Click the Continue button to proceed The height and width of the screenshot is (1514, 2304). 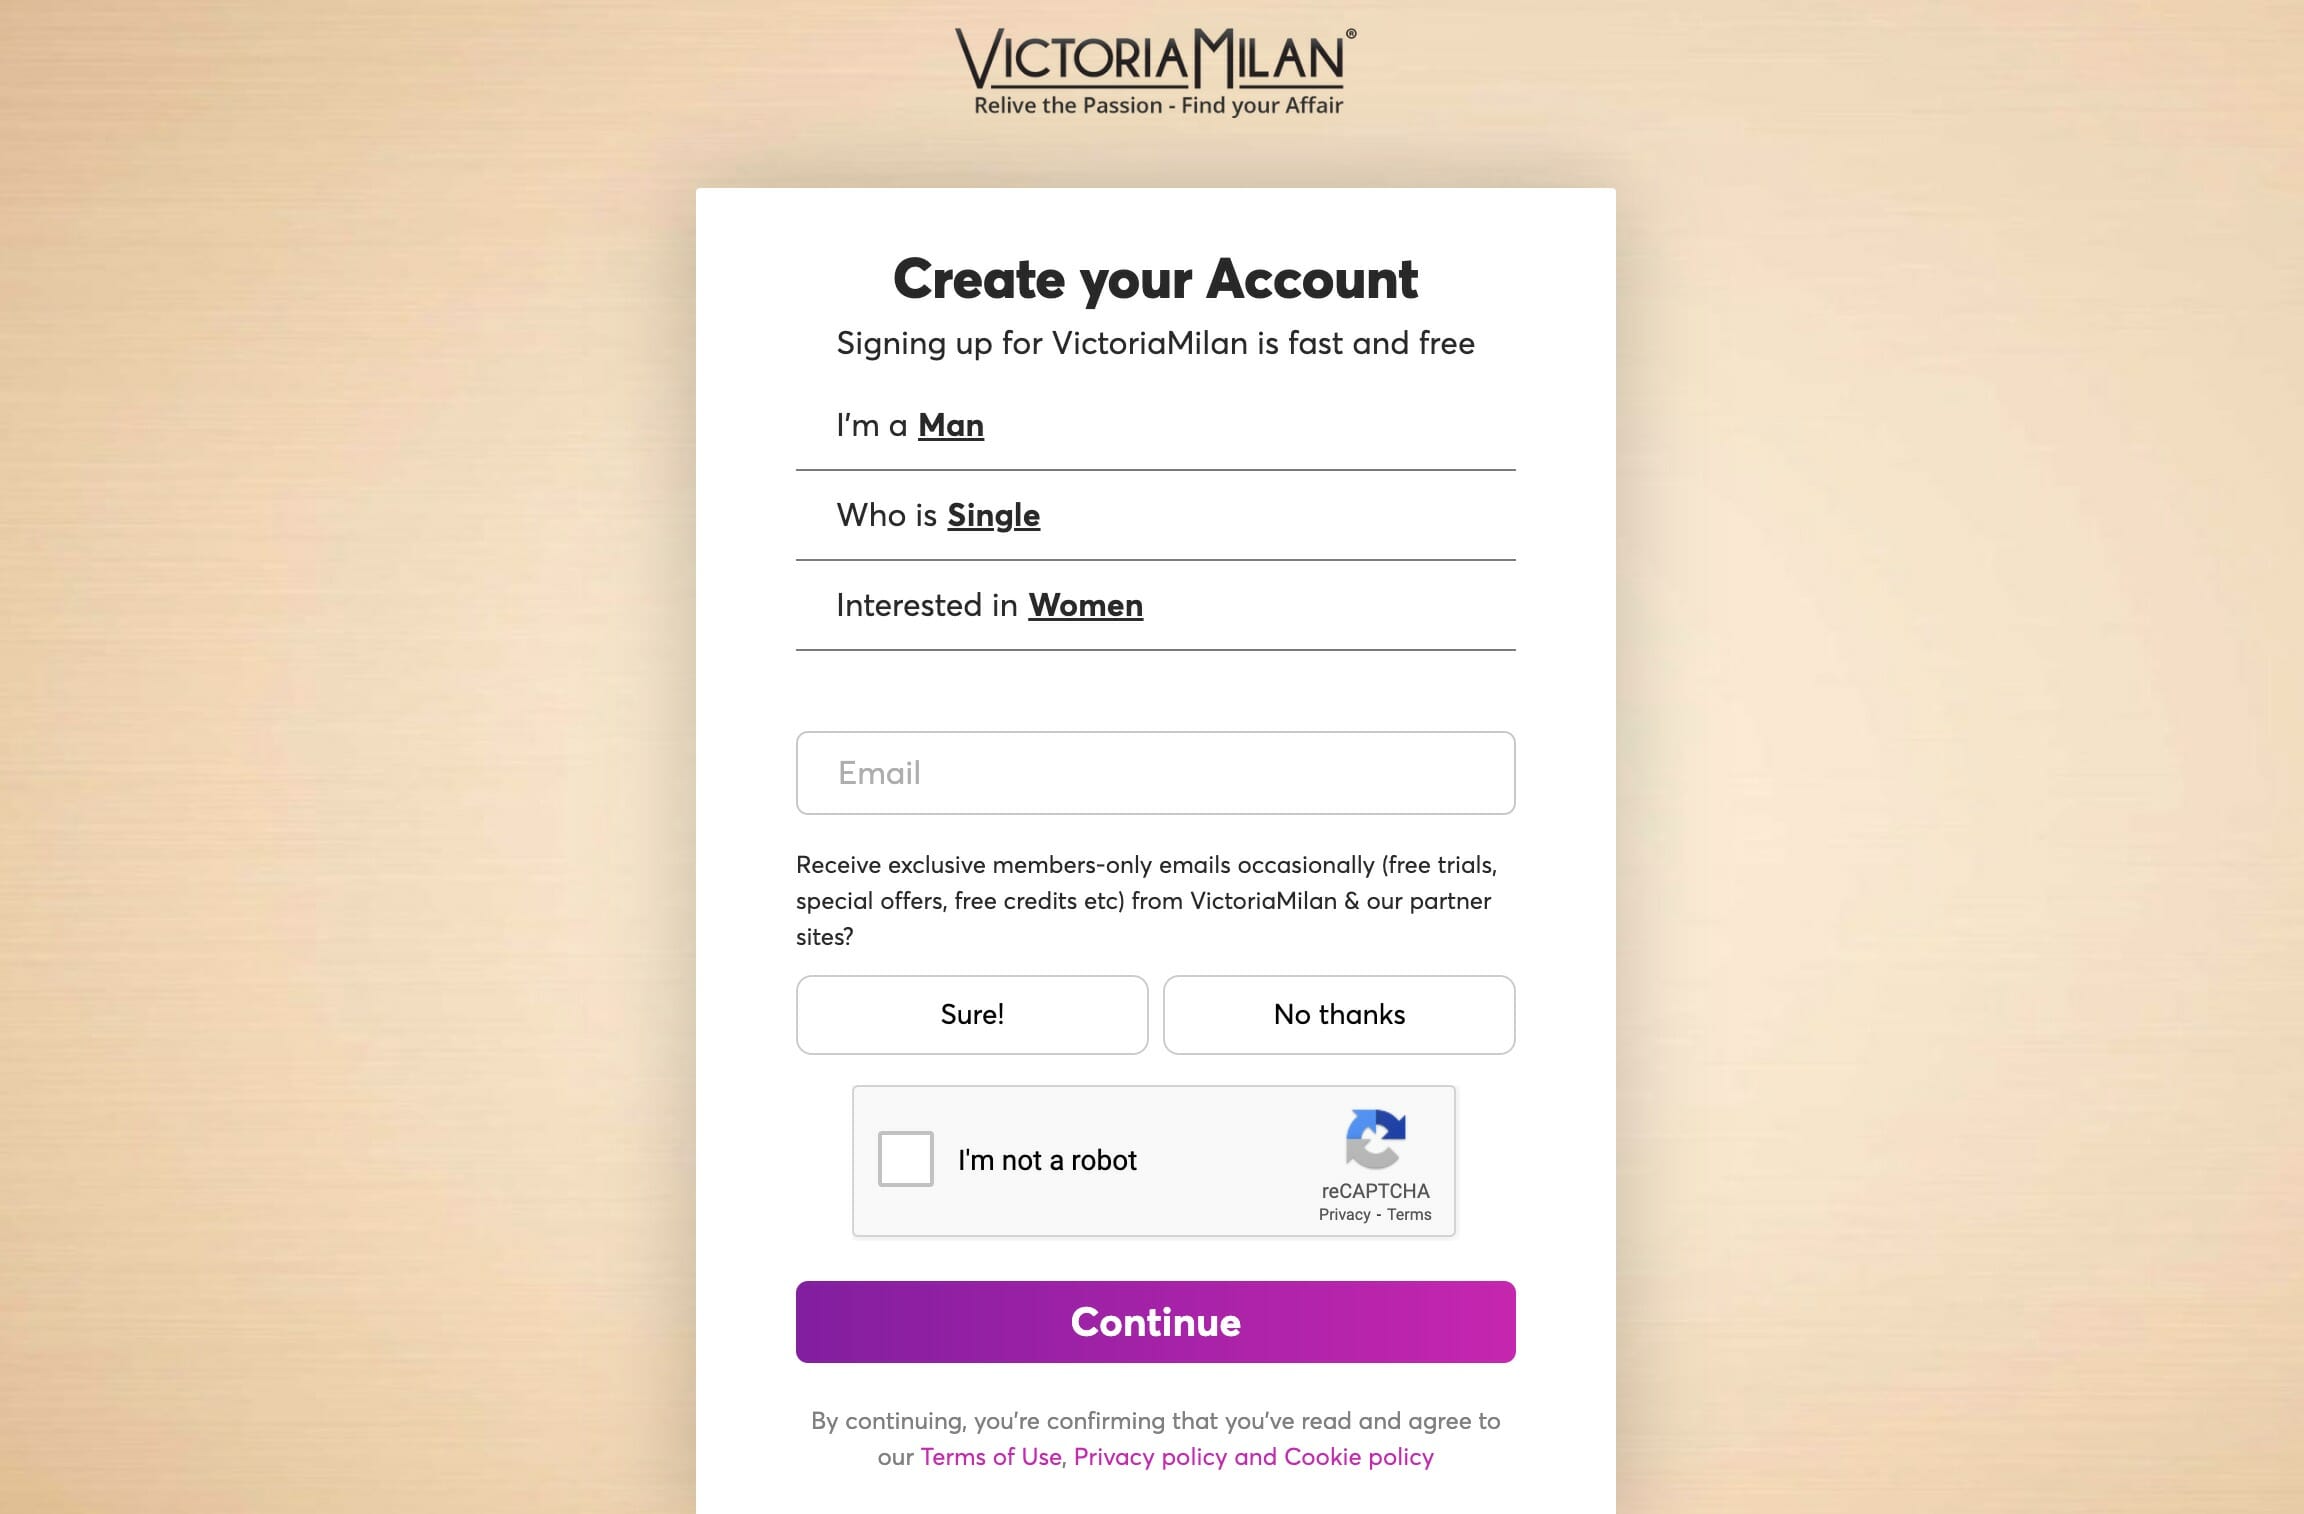pyautogui.click(x=1155, y=1321)
